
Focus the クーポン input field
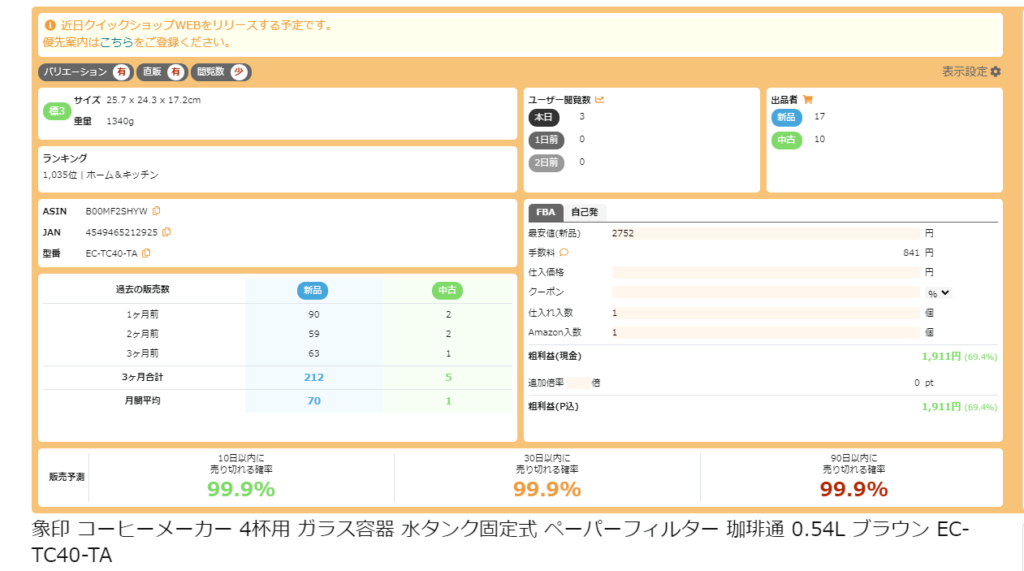point(765,292)
